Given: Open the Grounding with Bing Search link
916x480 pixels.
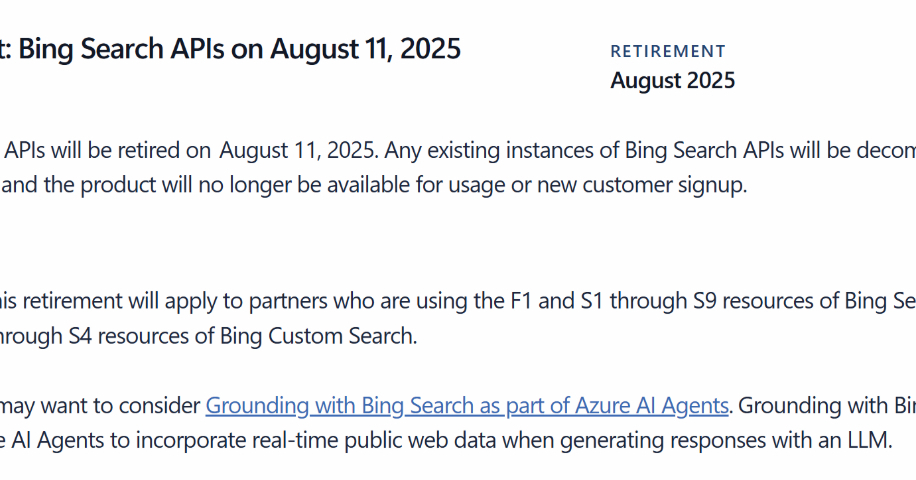Looking at the screenshot, I should click(x=467, y=405).
